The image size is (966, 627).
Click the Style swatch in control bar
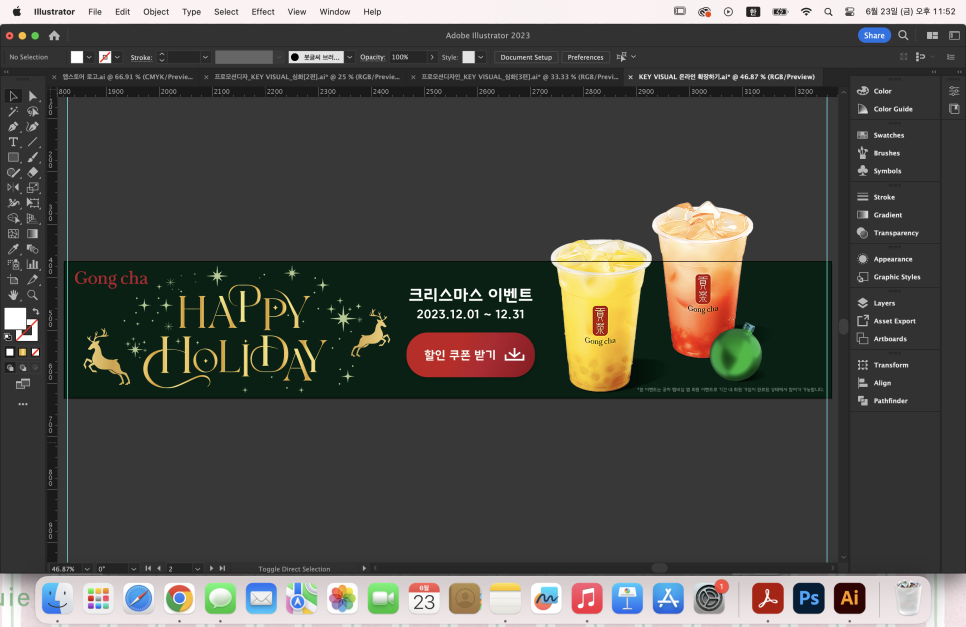click(x=468, y=57)
